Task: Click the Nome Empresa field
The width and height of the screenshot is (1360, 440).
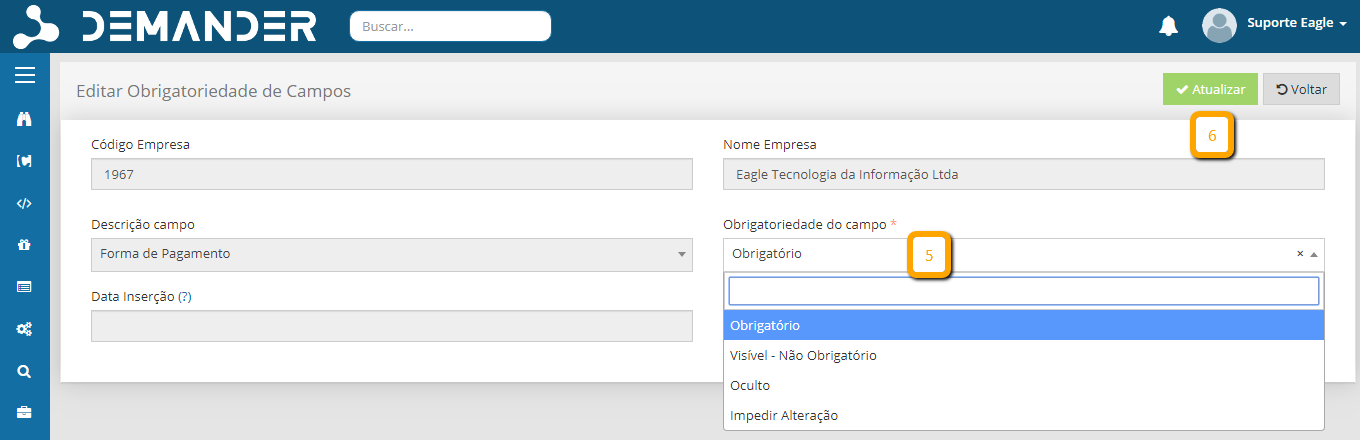Action: [1024, 174]
